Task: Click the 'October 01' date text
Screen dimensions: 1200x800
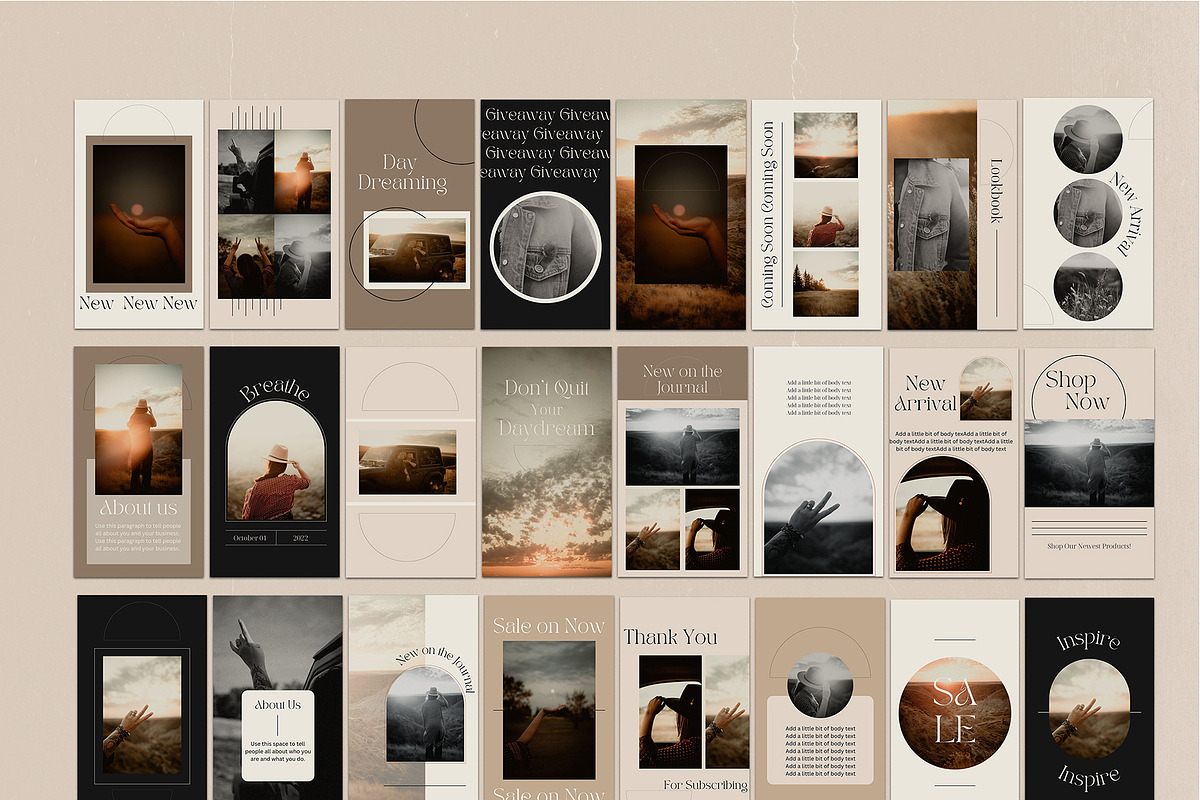Action: click(x=250, y=538)
